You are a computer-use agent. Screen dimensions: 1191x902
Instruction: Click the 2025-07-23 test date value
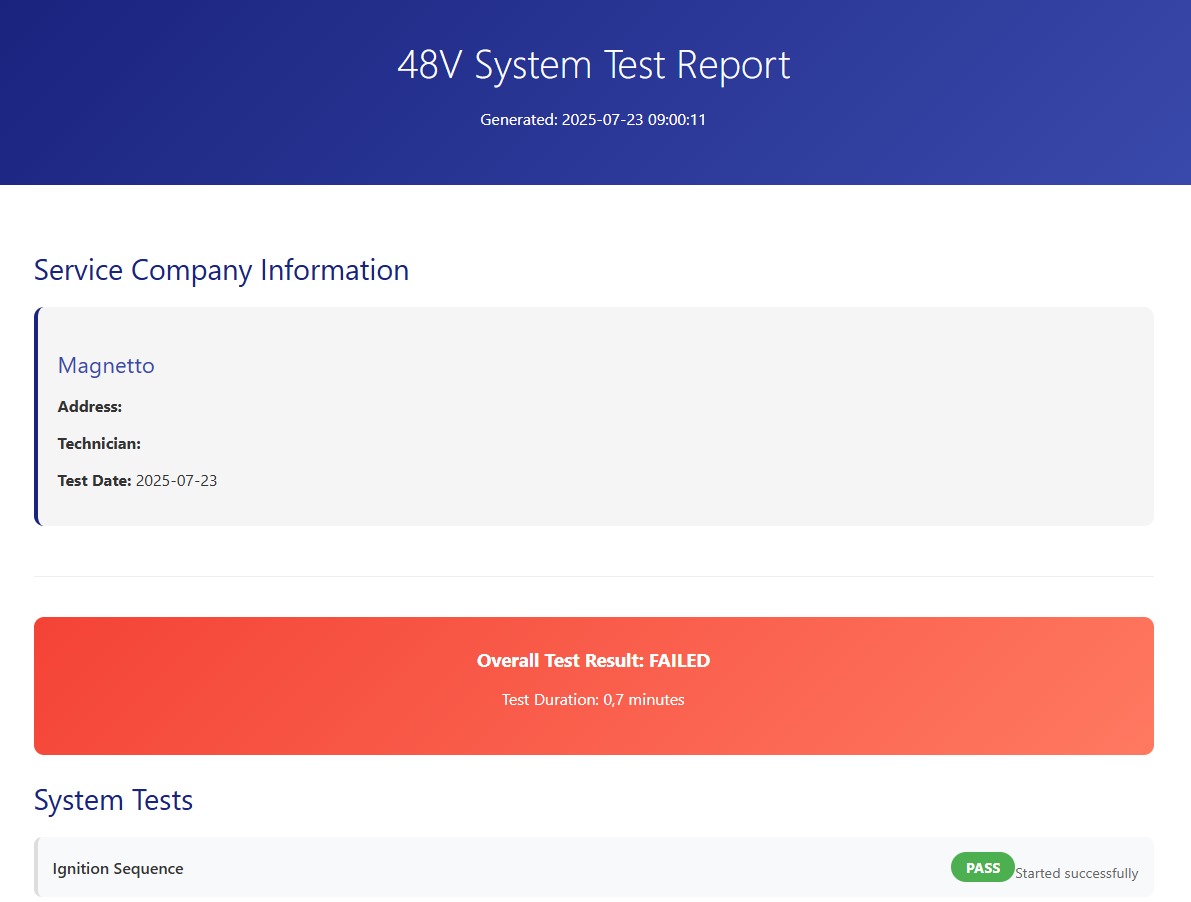coord(176,480)
